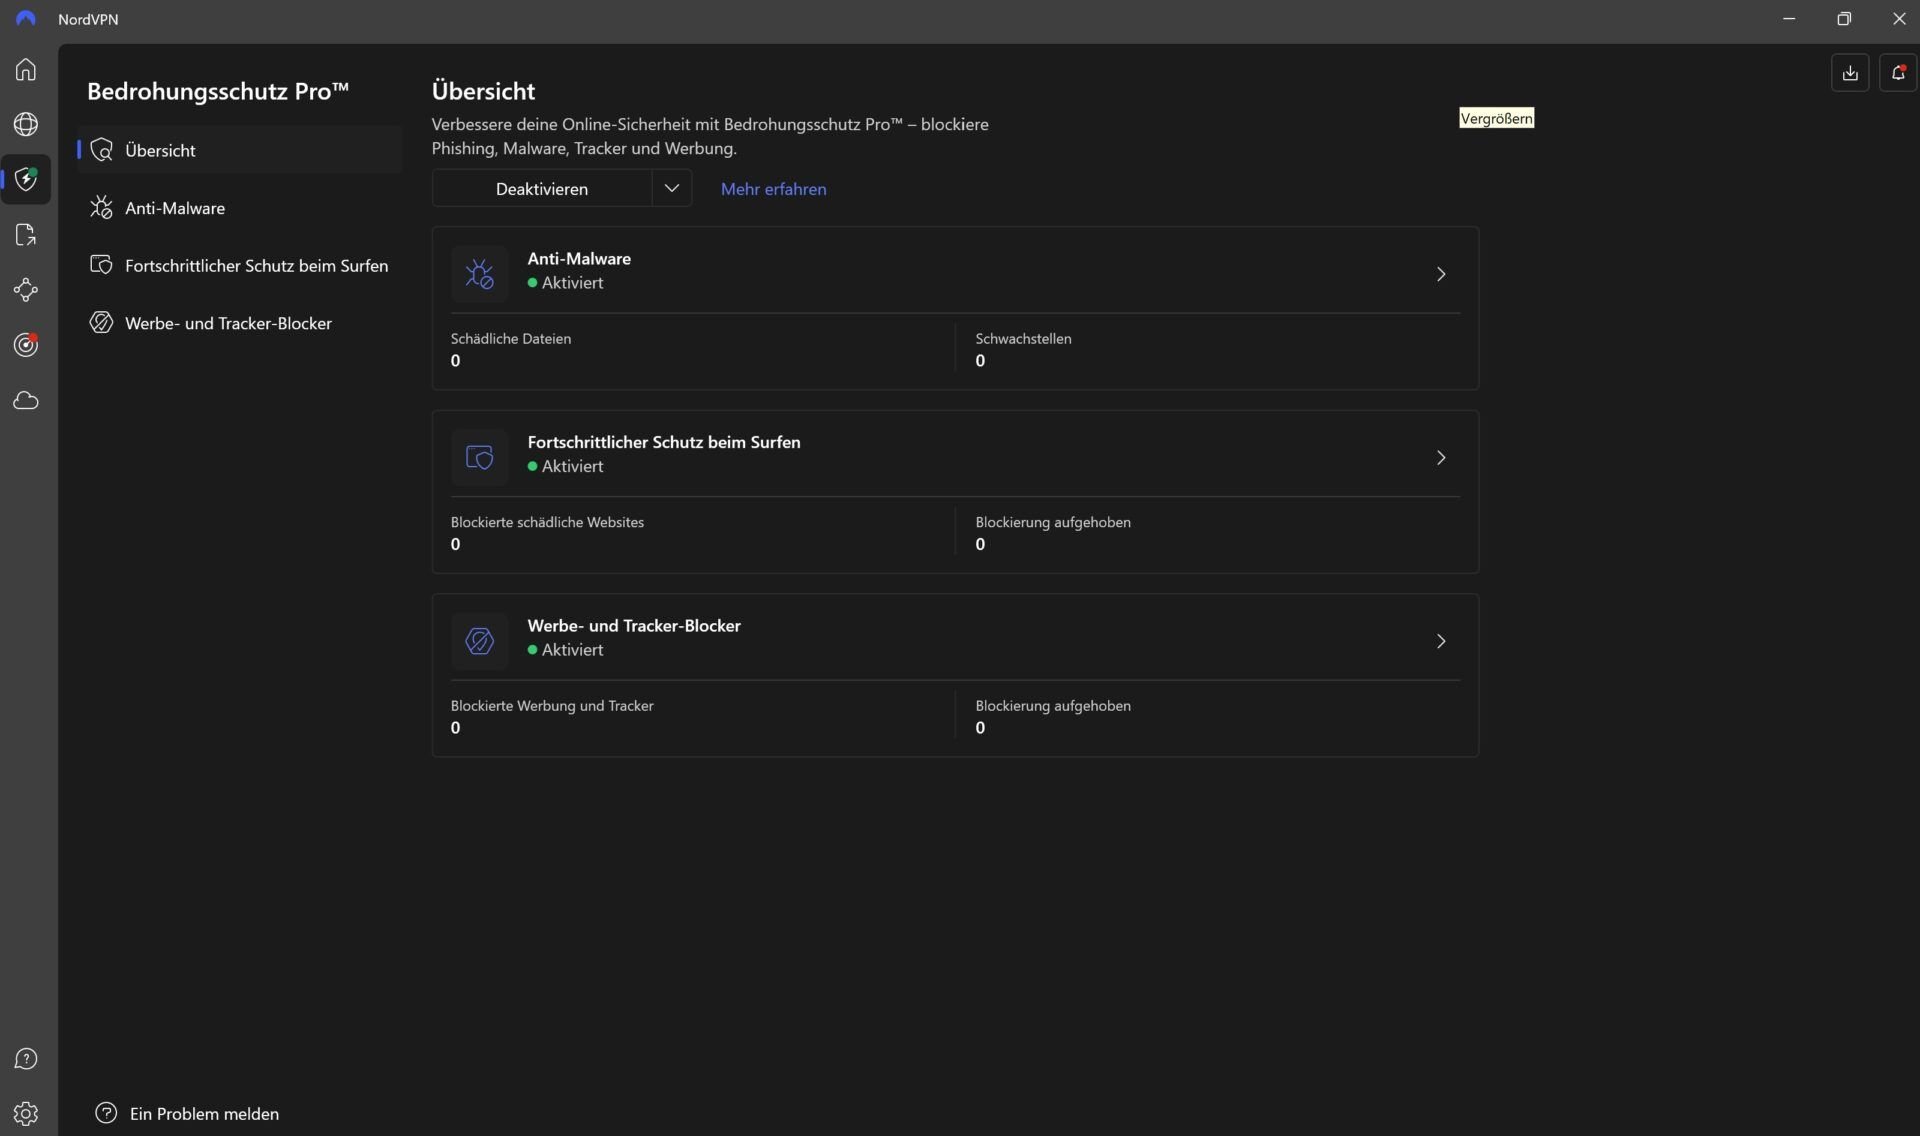Open the dropdown arrow next to Deaktivieren
1920x1136 pixels.
pyautogui.click(x=672, y=188)
